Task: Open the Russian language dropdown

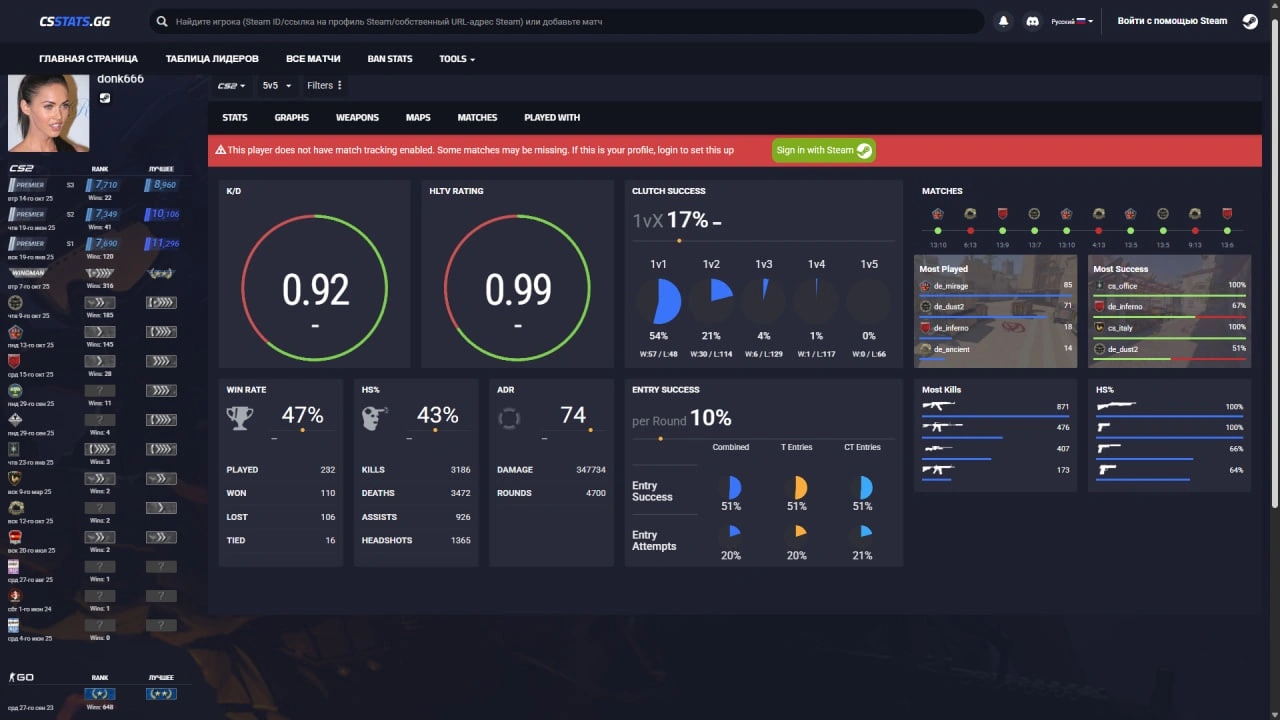Action: (x=1072, y=21)
